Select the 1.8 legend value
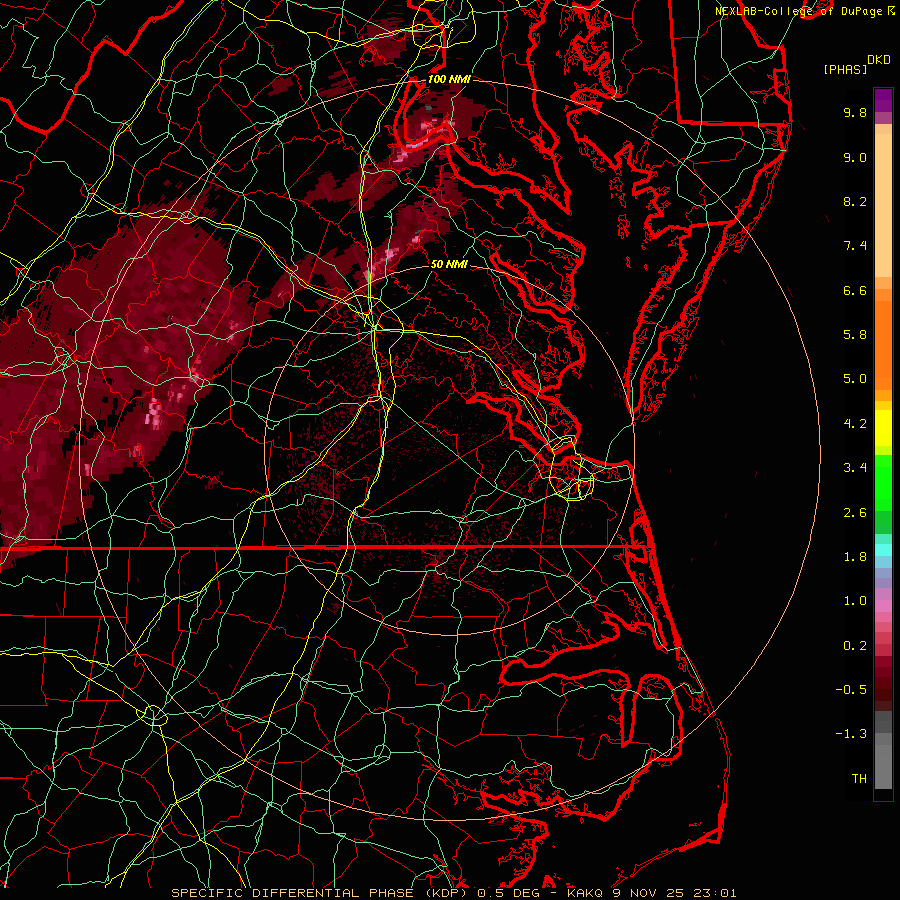This screenshot has width=900, height=900. pyautogui.click(x=855, y=557)
